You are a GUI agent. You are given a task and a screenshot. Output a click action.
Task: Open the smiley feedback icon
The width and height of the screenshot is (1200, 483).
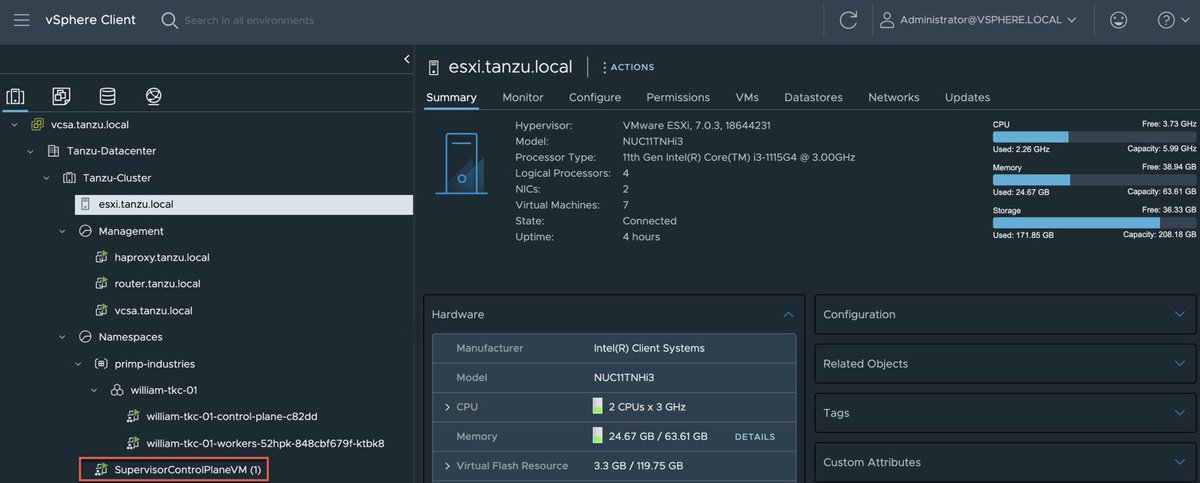click(x=1119, y=20)
